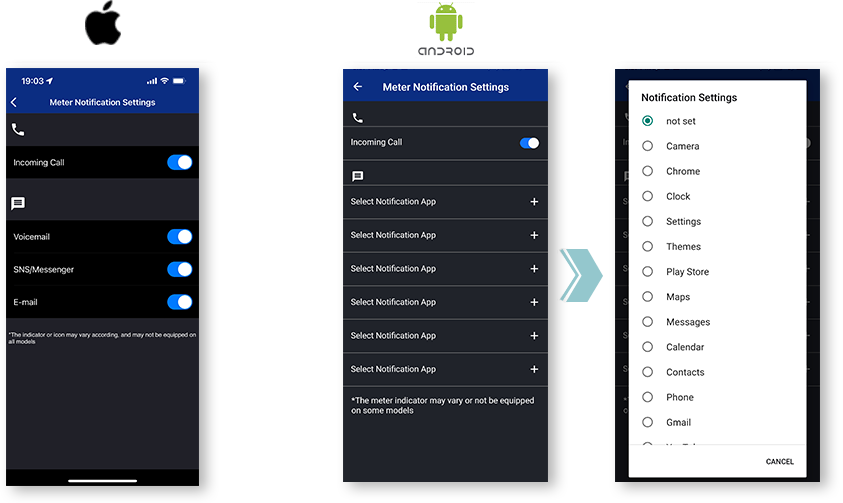Switch off the E-mail toggle
The height and width of the screenshot is (503, 843).
pos(179,302)
